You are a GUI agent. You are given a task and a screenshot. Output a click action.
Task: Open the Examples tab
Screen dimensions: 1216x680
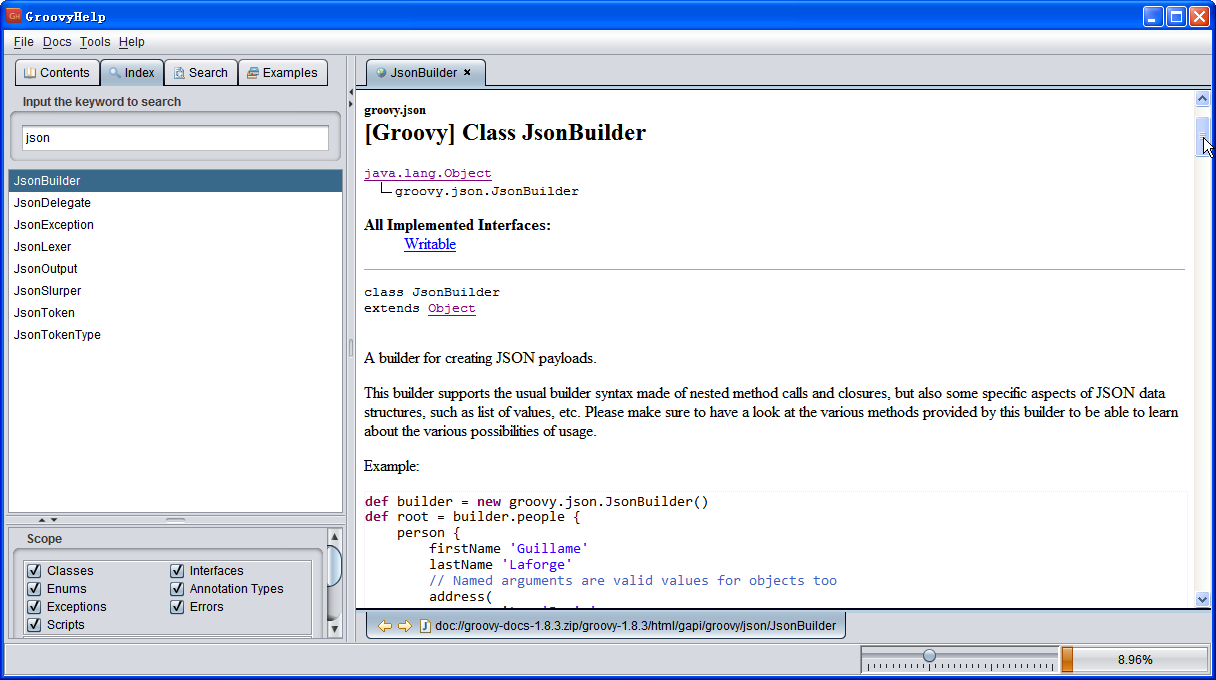coord(282,73)
